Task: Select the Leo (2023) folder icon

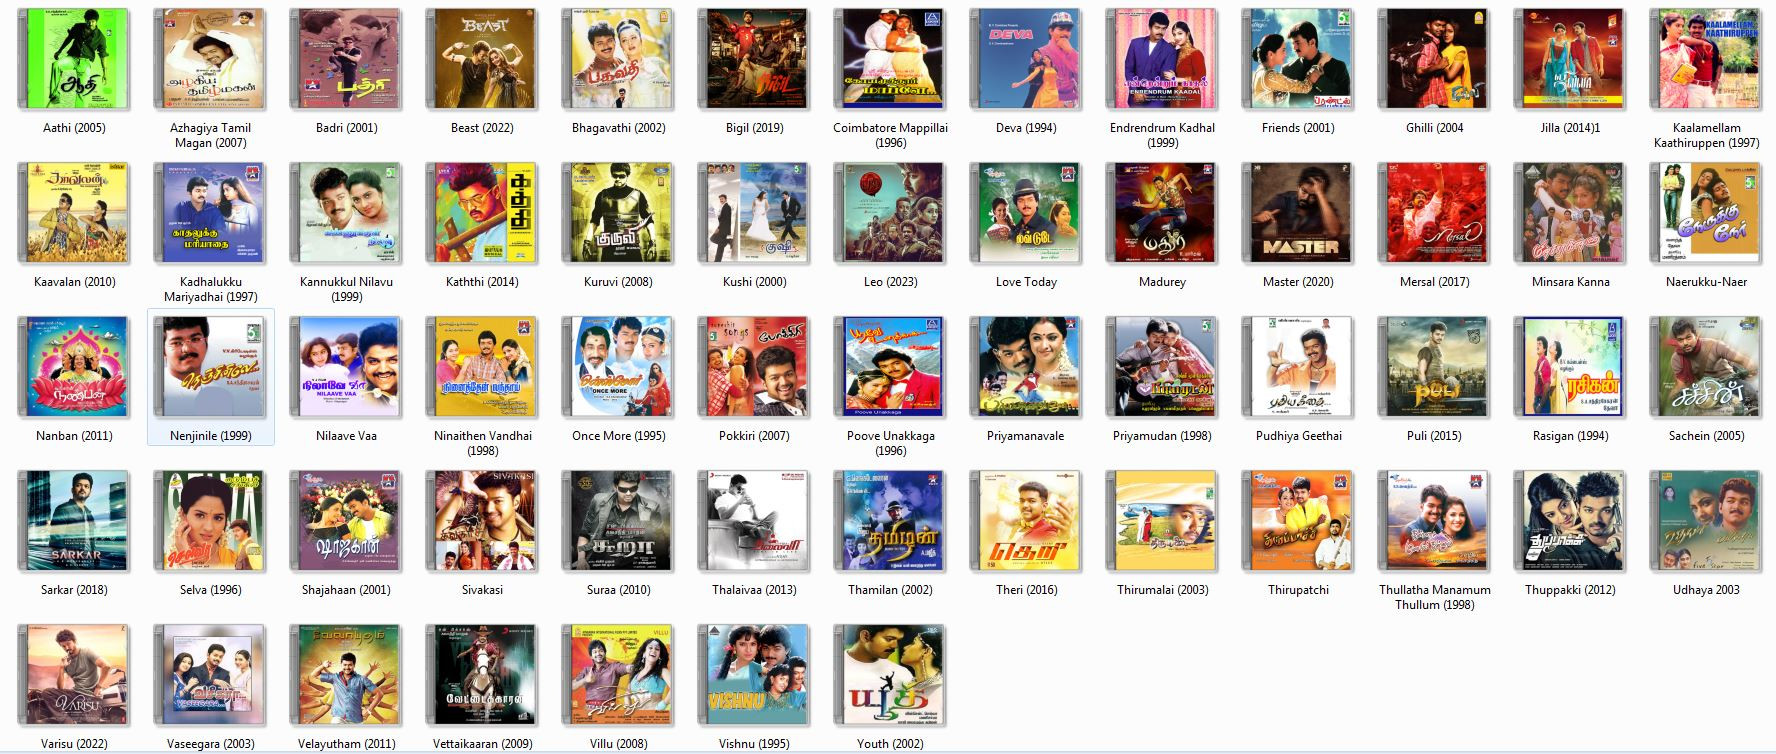Action: 890,214
